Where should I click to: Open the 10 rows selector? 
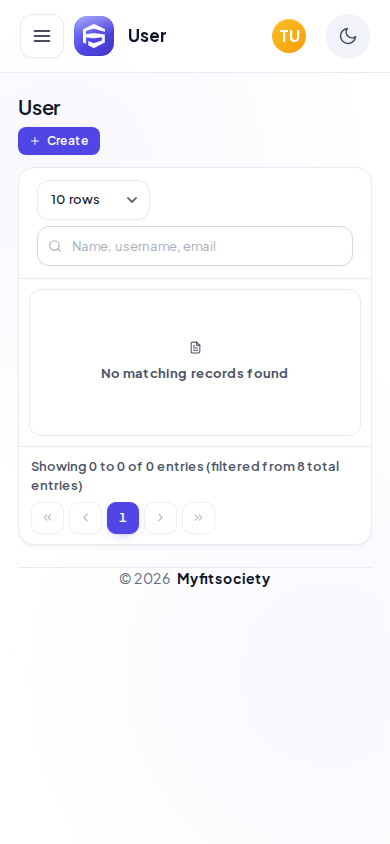pos(94,200)
